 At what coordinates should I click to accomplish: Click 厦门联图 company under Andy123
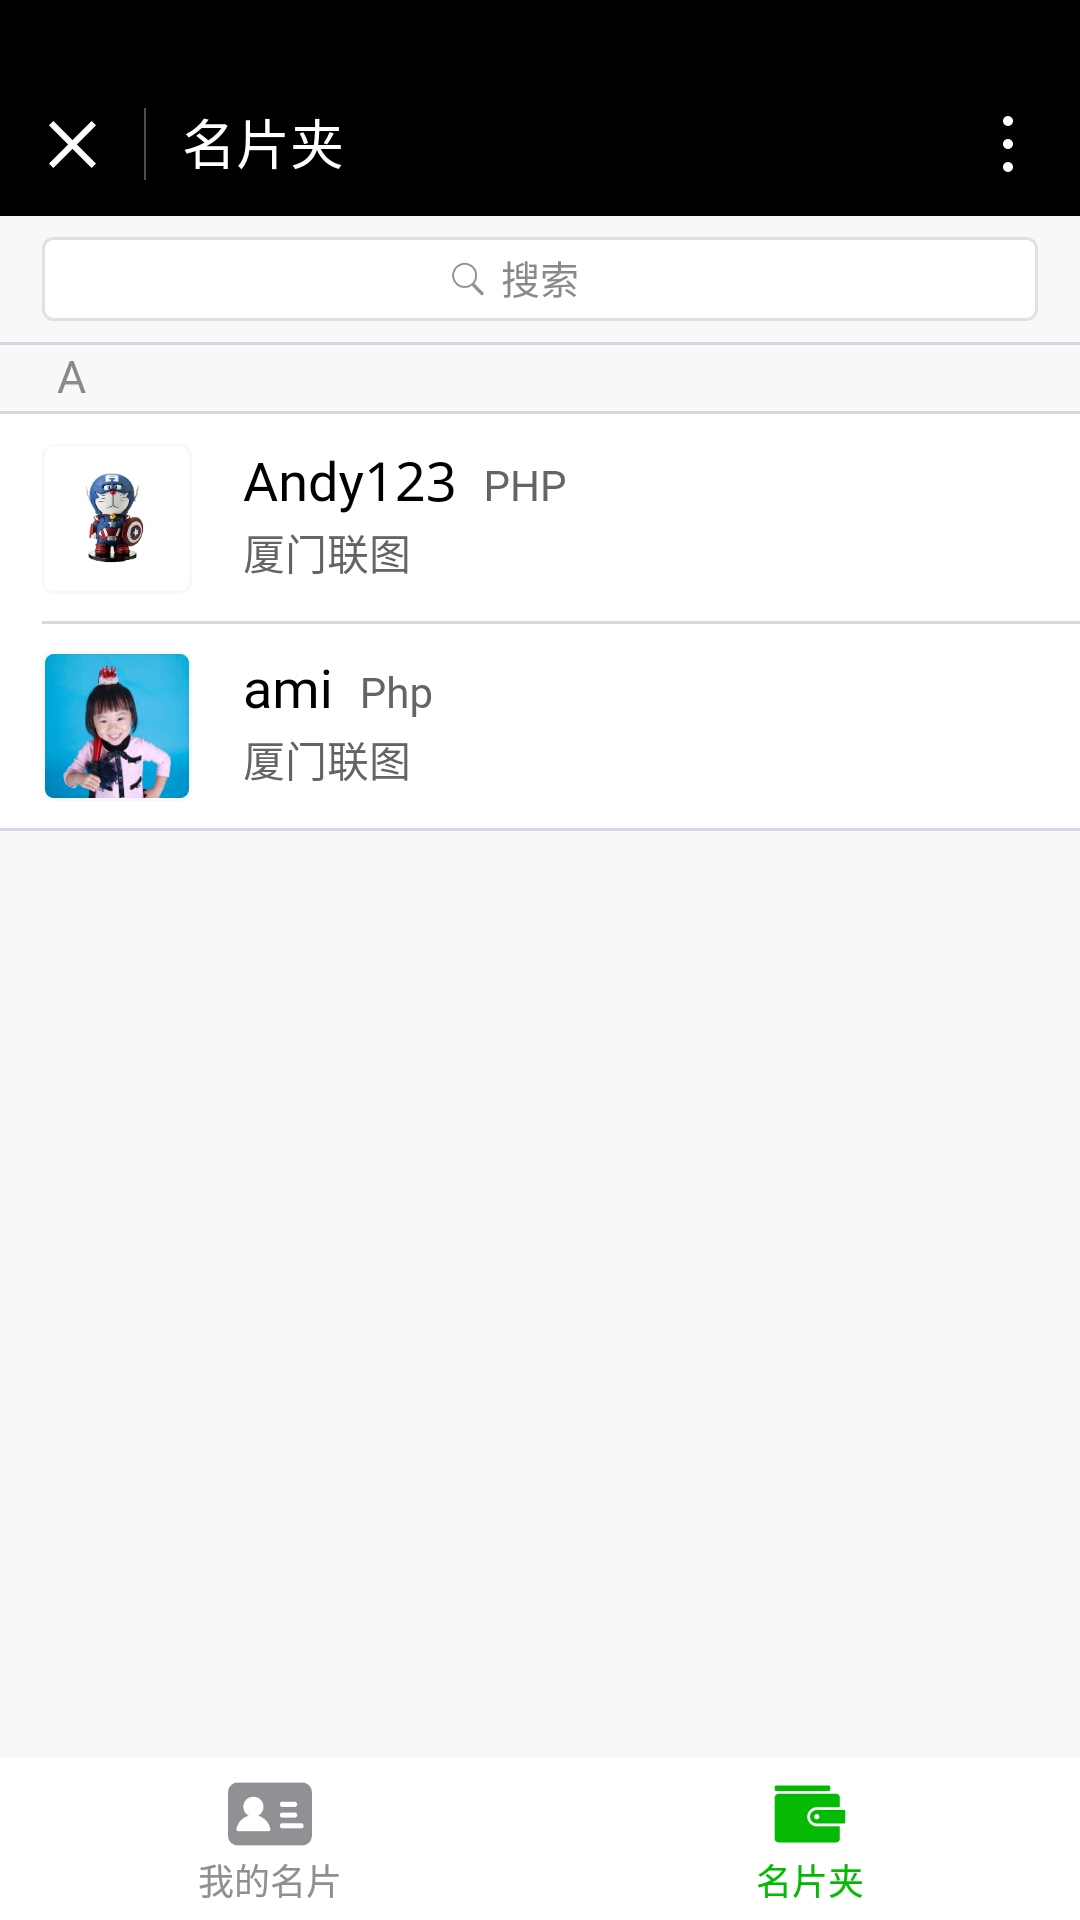coord(327,555)
